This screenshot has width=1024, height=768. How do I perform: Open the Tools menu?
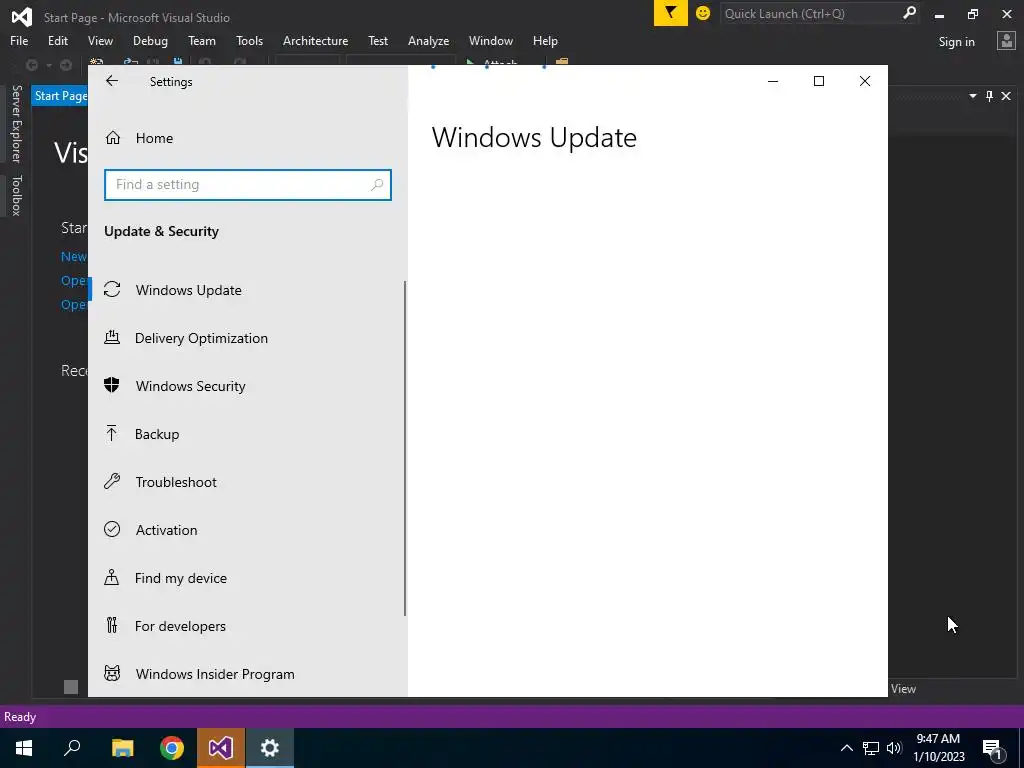pos(249,40)
